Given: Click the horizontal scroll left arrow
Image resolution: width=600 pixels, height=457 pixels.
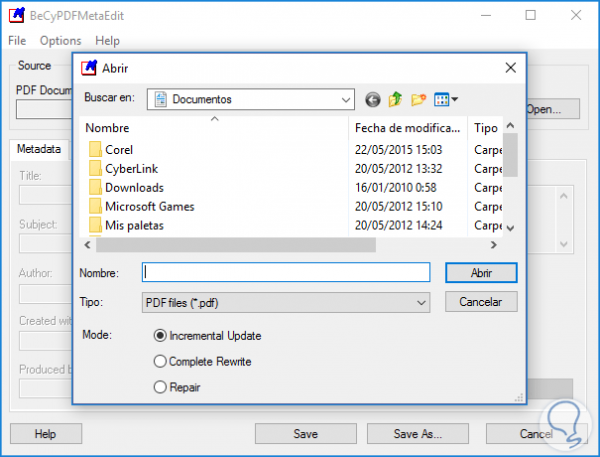Looking at the screenshot, I should coord(88,245).
